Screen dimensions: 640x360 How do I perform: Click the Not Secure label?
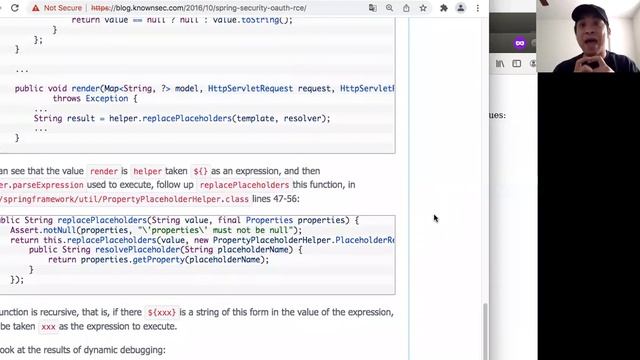(x=63, y=8)
